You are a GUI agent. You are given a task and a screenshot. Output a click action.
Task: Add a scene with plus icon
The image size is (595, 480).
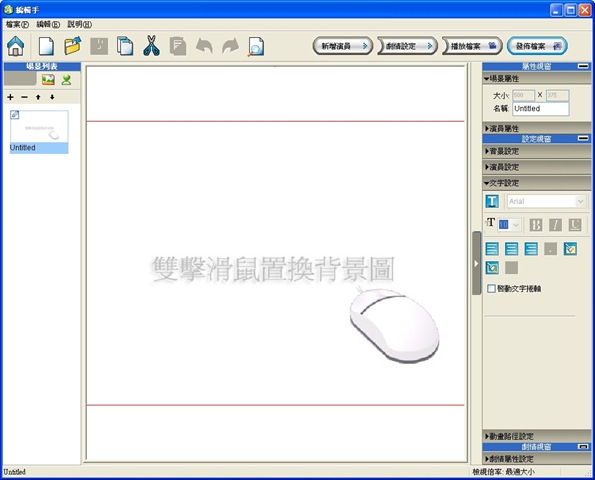point(11,97)
